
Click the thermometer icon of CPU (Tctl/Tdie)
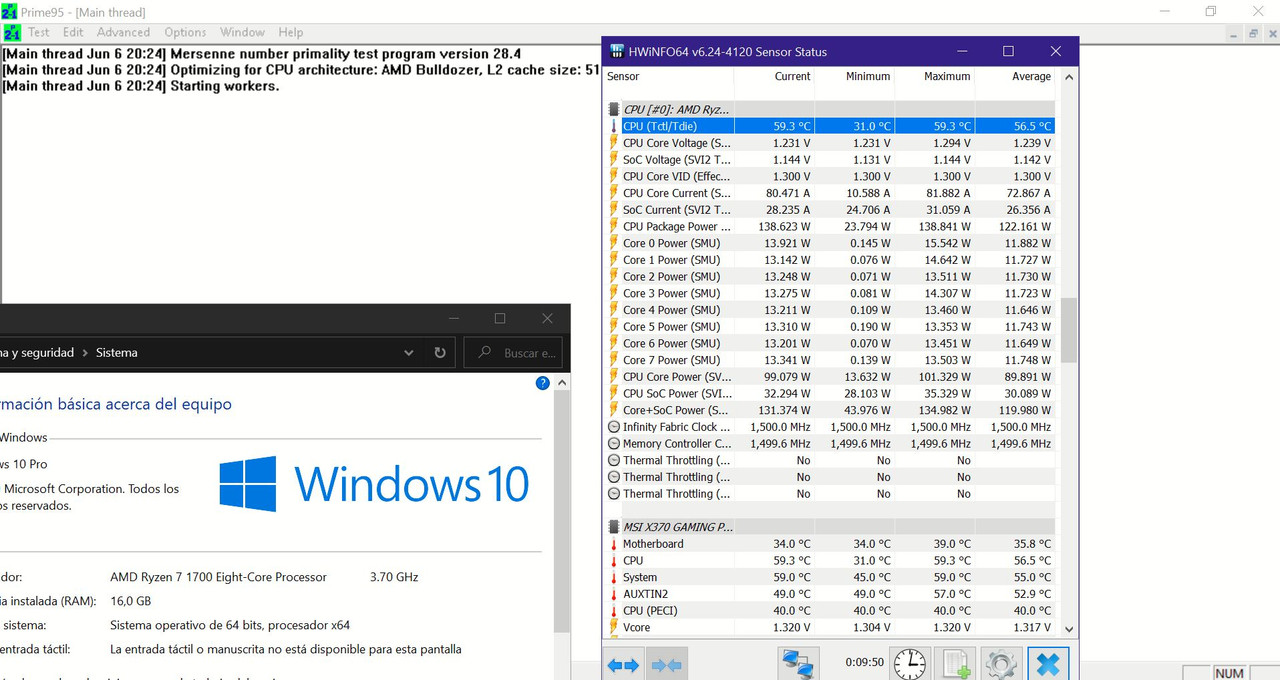click(614, 126)
